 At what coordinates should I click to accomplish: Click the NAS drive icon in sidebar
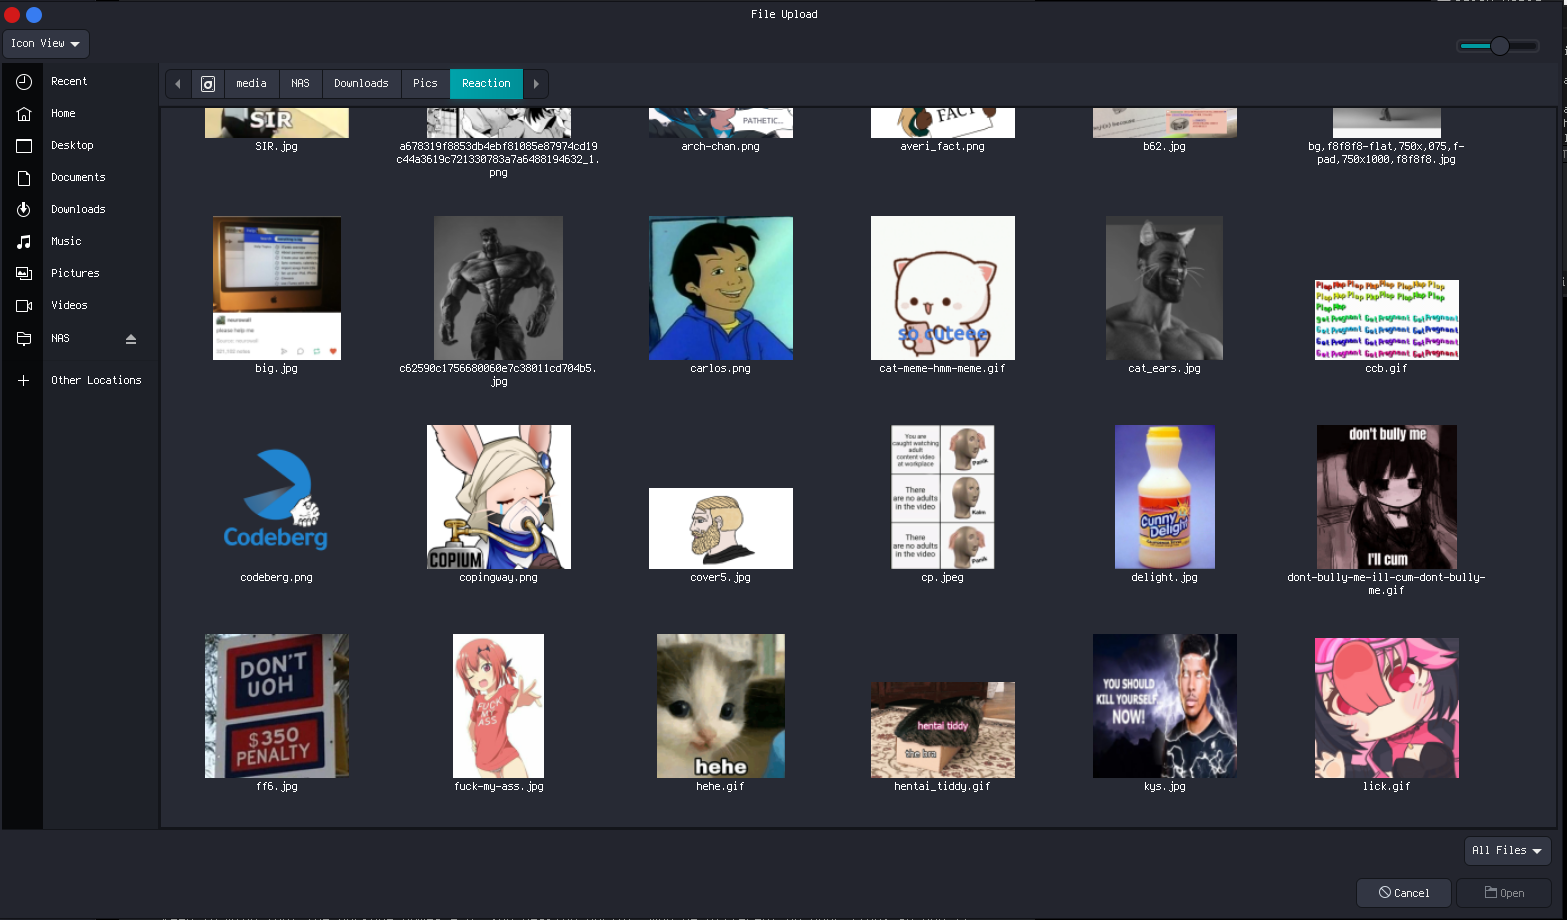[x=24, y=339]
